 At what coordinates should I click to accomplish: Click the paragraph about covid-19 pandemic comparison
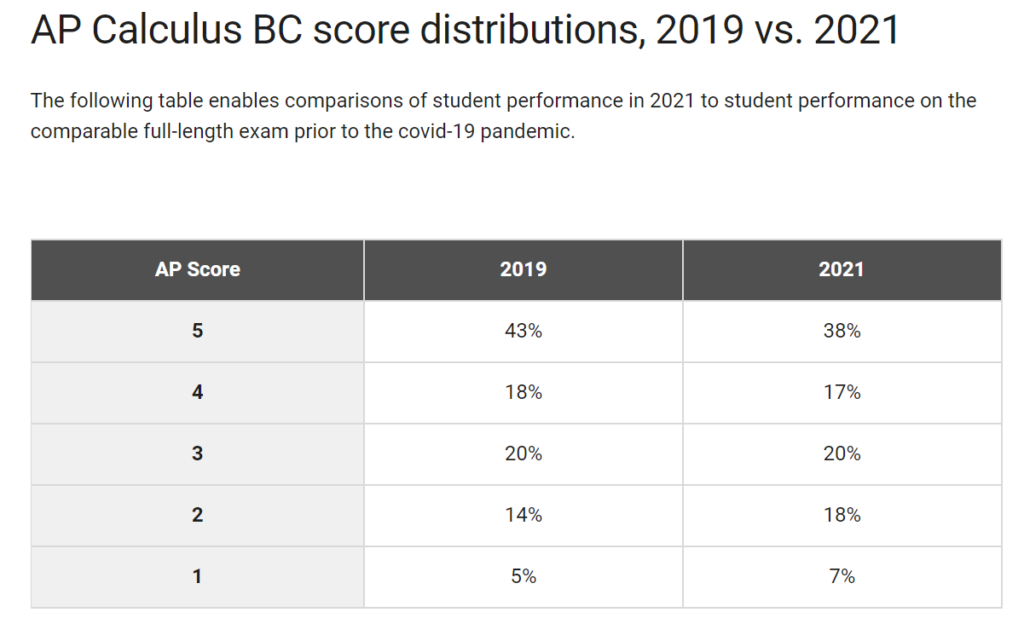coord(503,116)
